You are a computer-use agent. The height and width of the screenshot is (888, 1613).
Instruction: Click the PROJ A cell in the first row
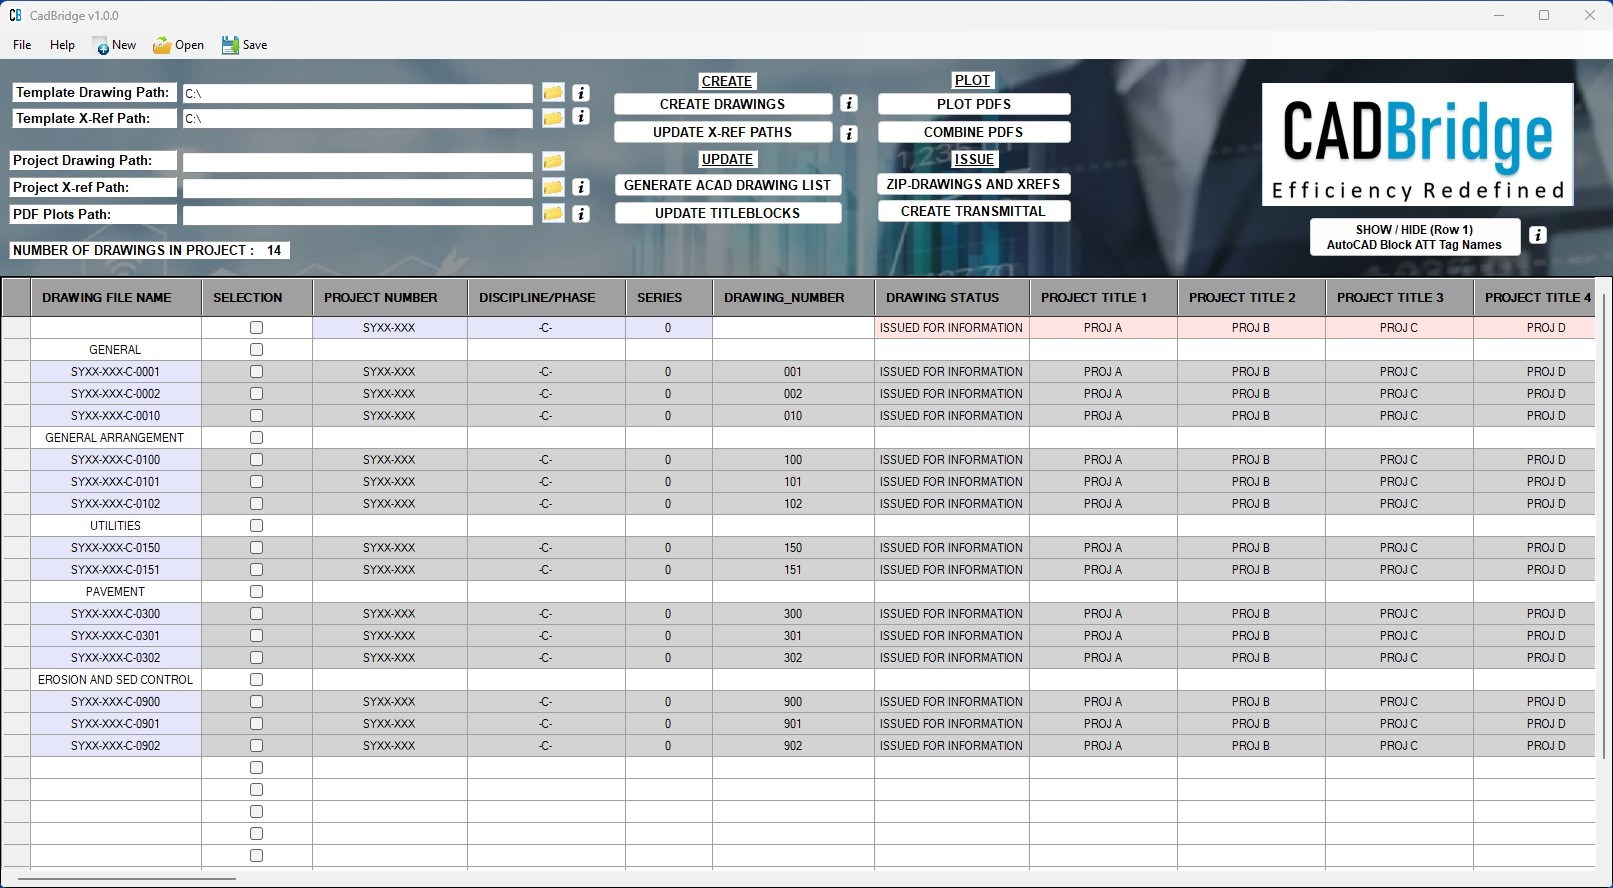point(1103,328)
